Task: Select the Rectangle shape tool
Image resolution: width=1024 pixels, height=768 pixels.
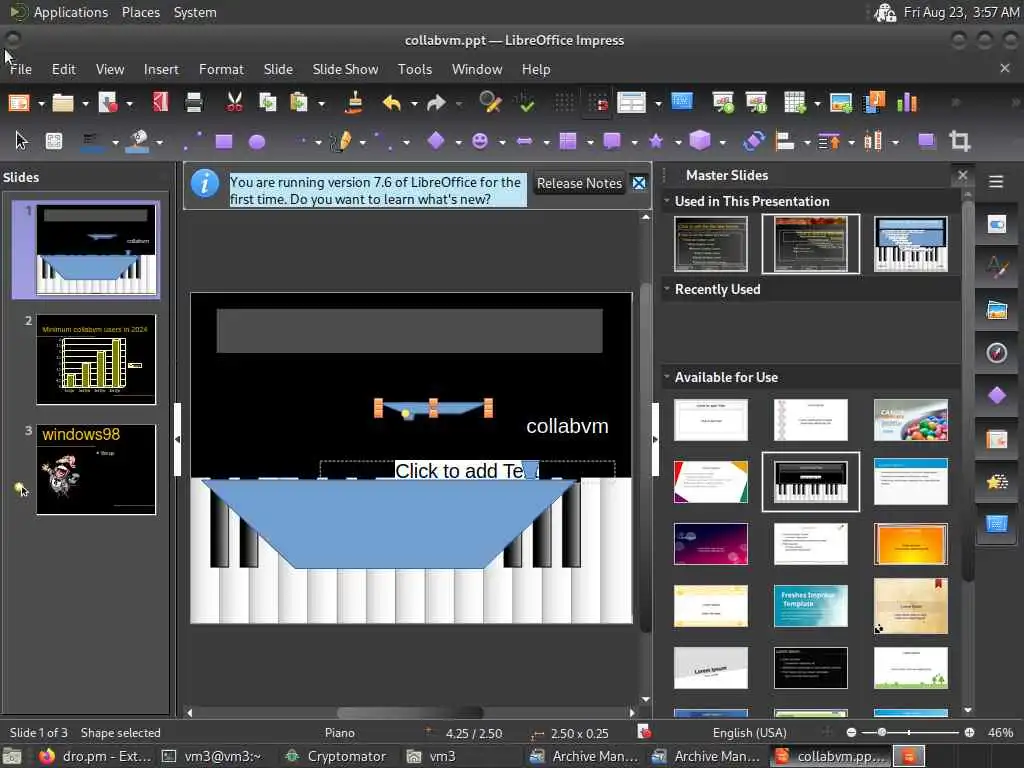Action: click(x=224, y=141)
